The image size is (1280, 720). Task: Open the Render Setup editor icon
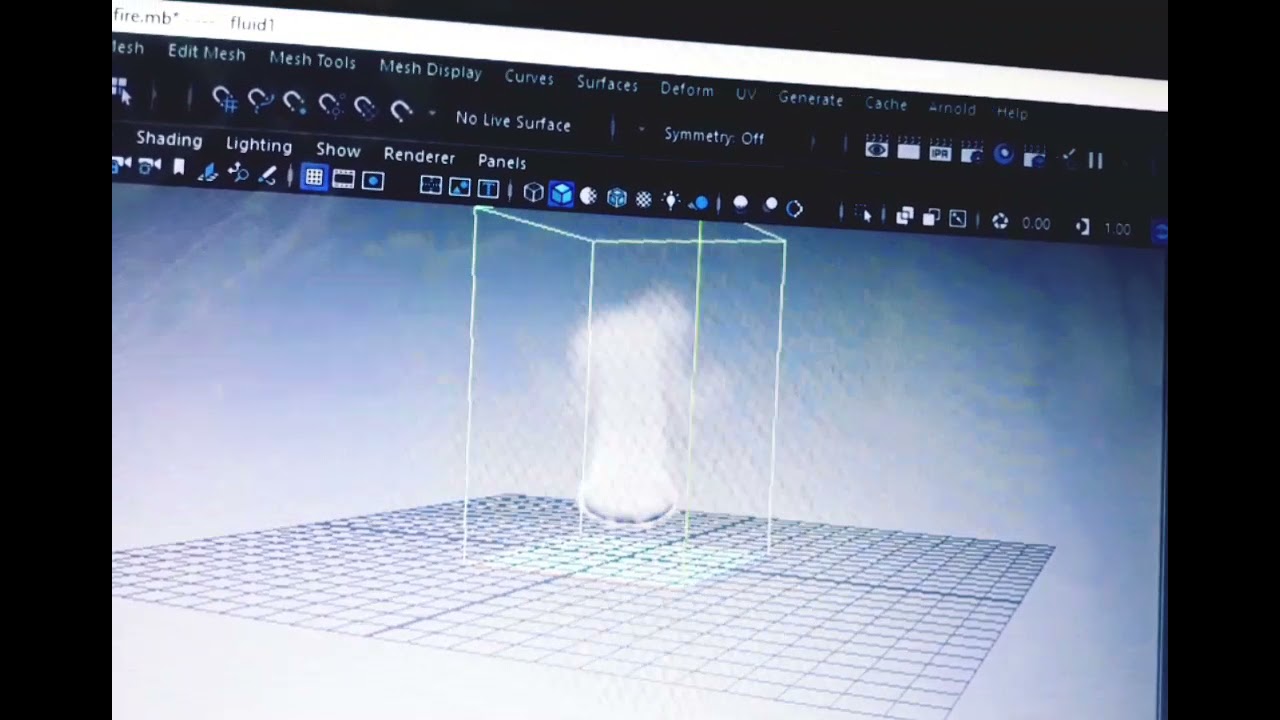[1036, 157]
